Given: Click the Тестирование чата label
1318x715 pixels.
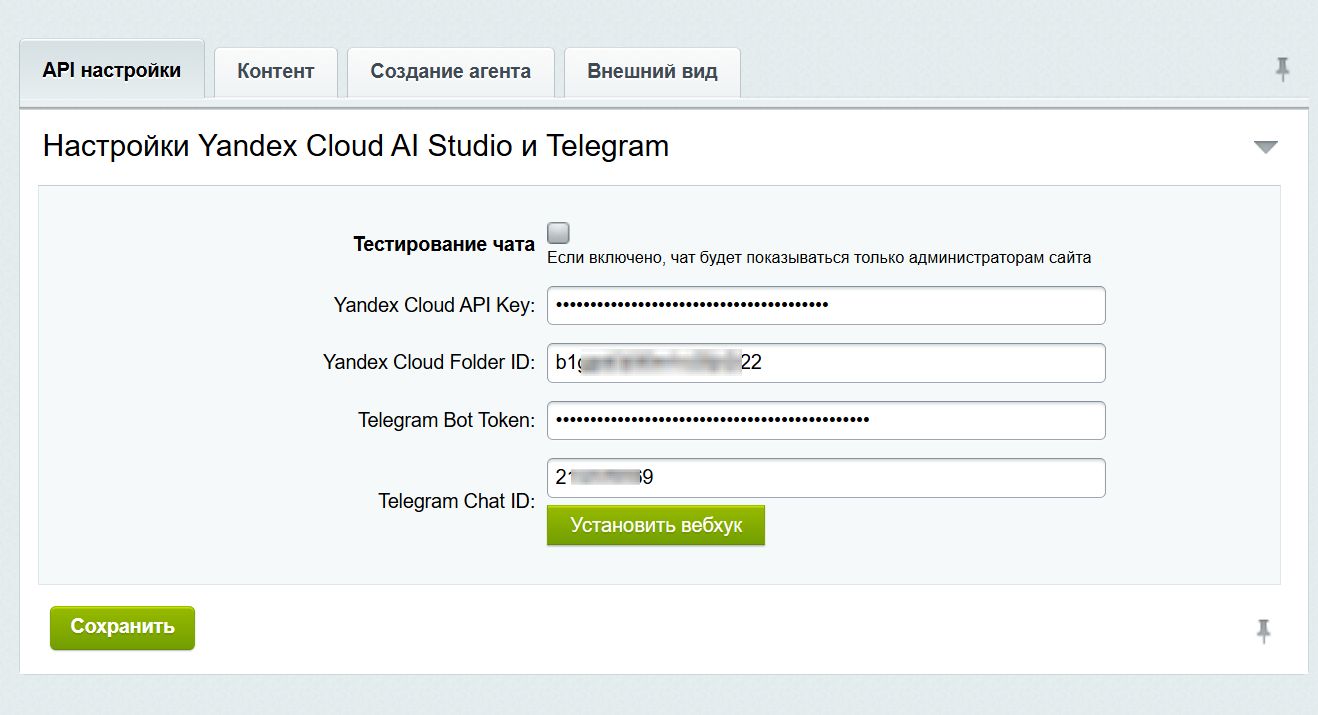Looking at the screenshot, I should 443,245.
